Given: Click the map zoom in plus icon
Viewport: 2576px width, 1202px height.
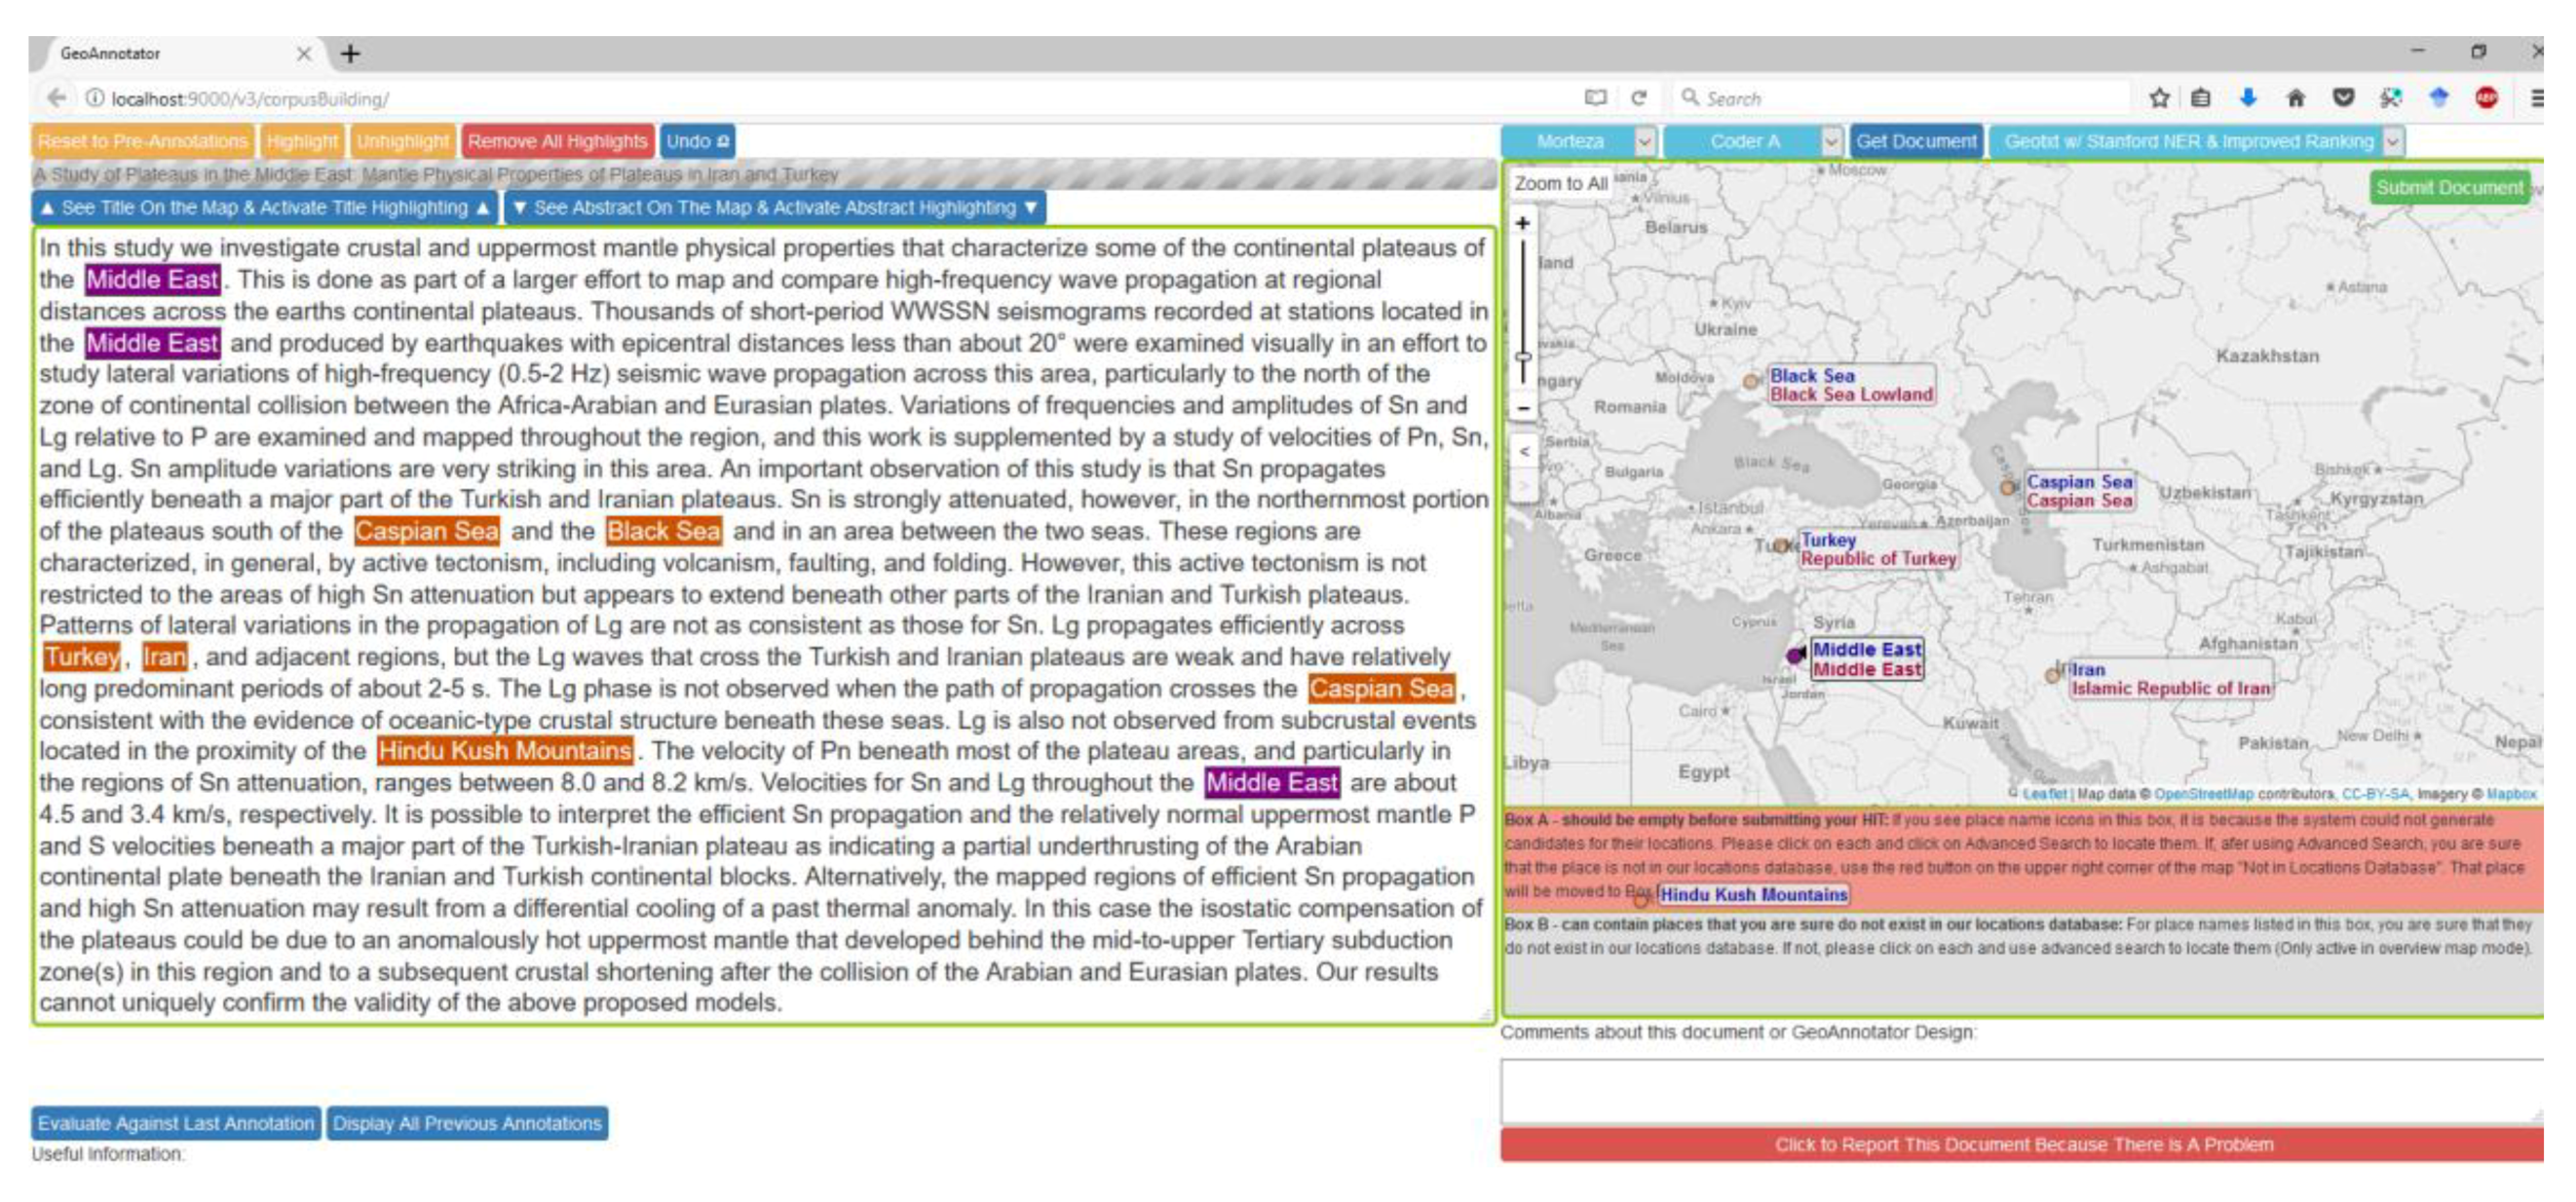Looking at the screenshot, I should 1522,224.
